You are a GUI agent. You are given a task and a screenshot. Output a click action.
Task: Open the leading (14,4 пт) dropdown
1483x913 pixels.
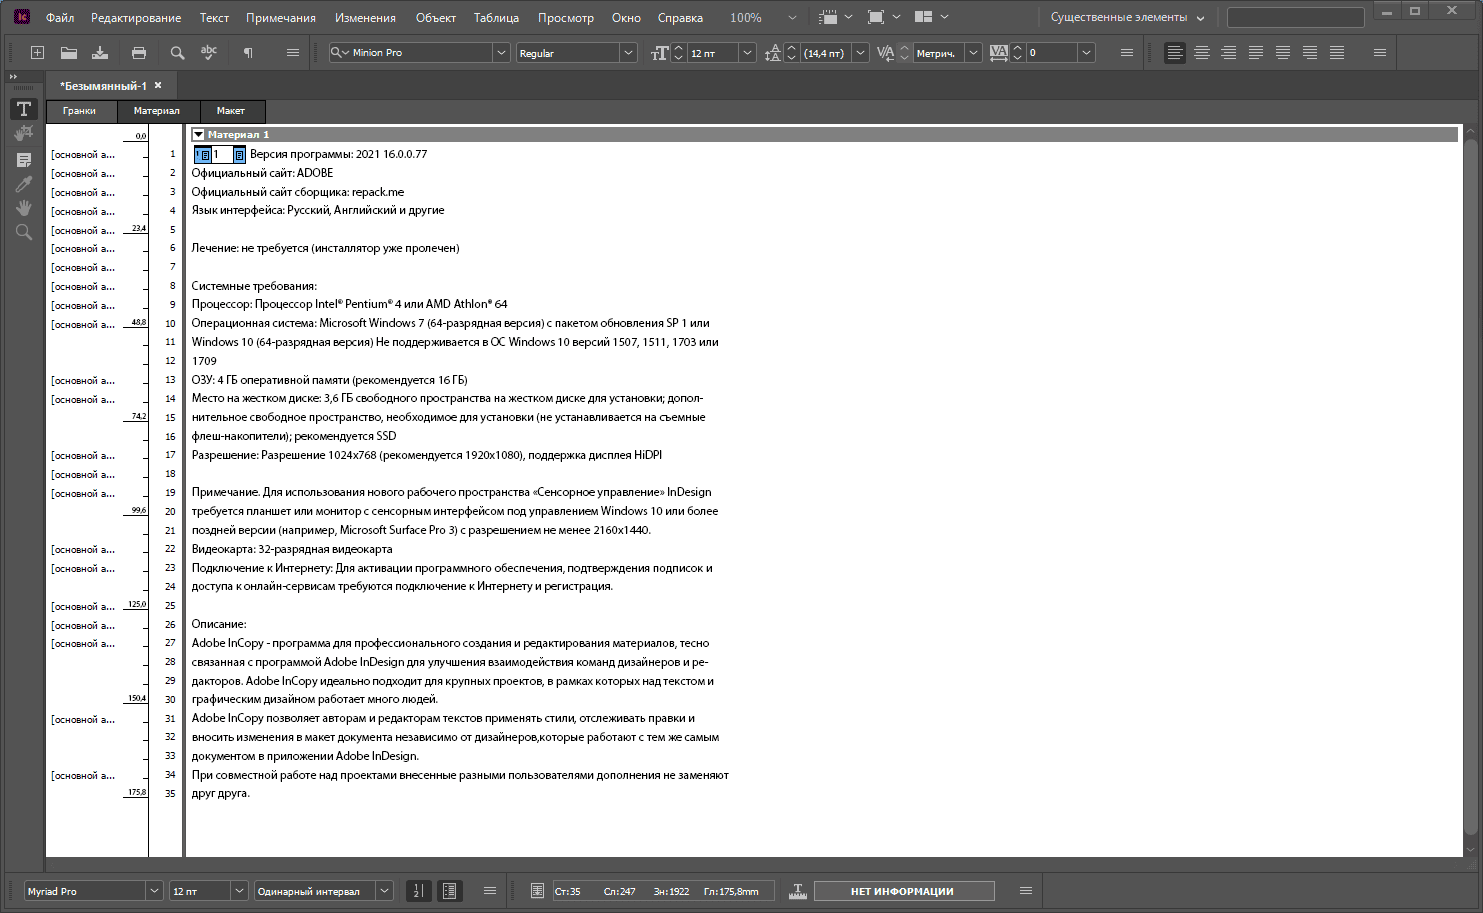point(860,53)
